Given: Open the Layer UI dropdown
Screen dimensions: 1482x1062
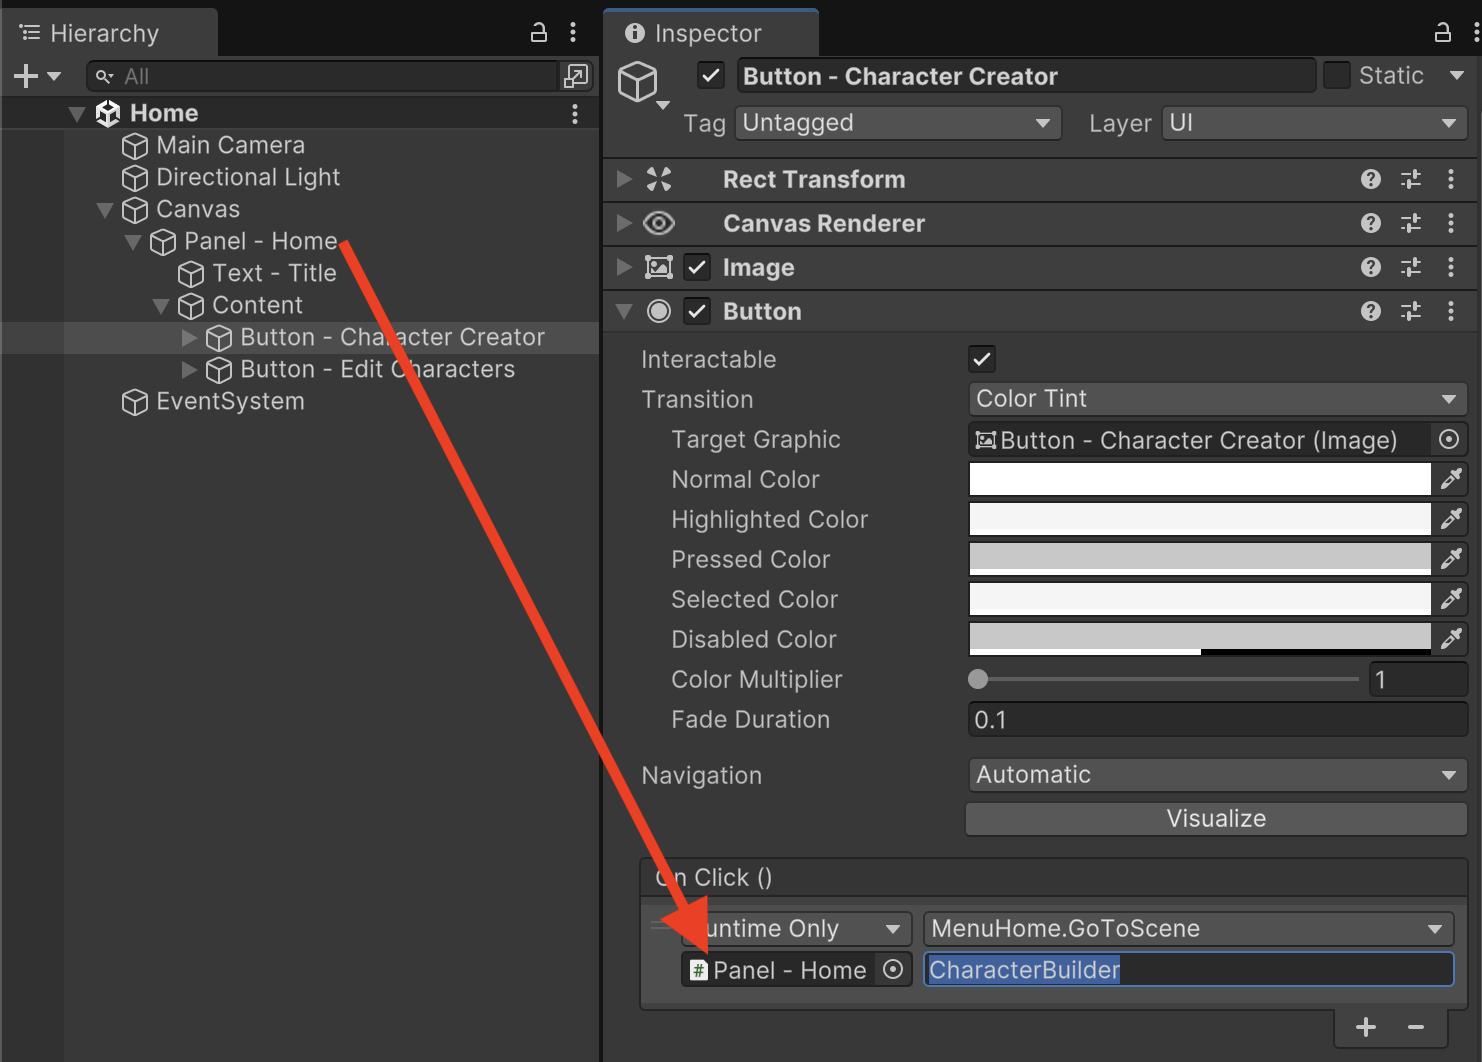Looking at the screenshot, I should [x=1313, y=123].
